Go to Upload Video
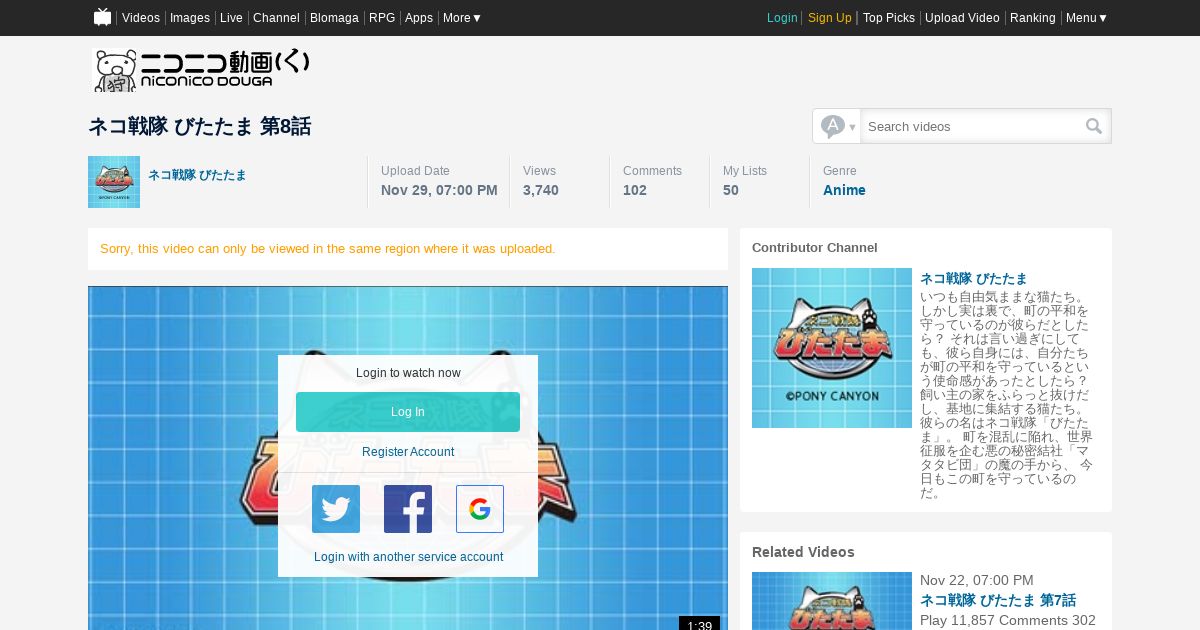This screenshot has width=1200, height=630. (x=962, y=18)
